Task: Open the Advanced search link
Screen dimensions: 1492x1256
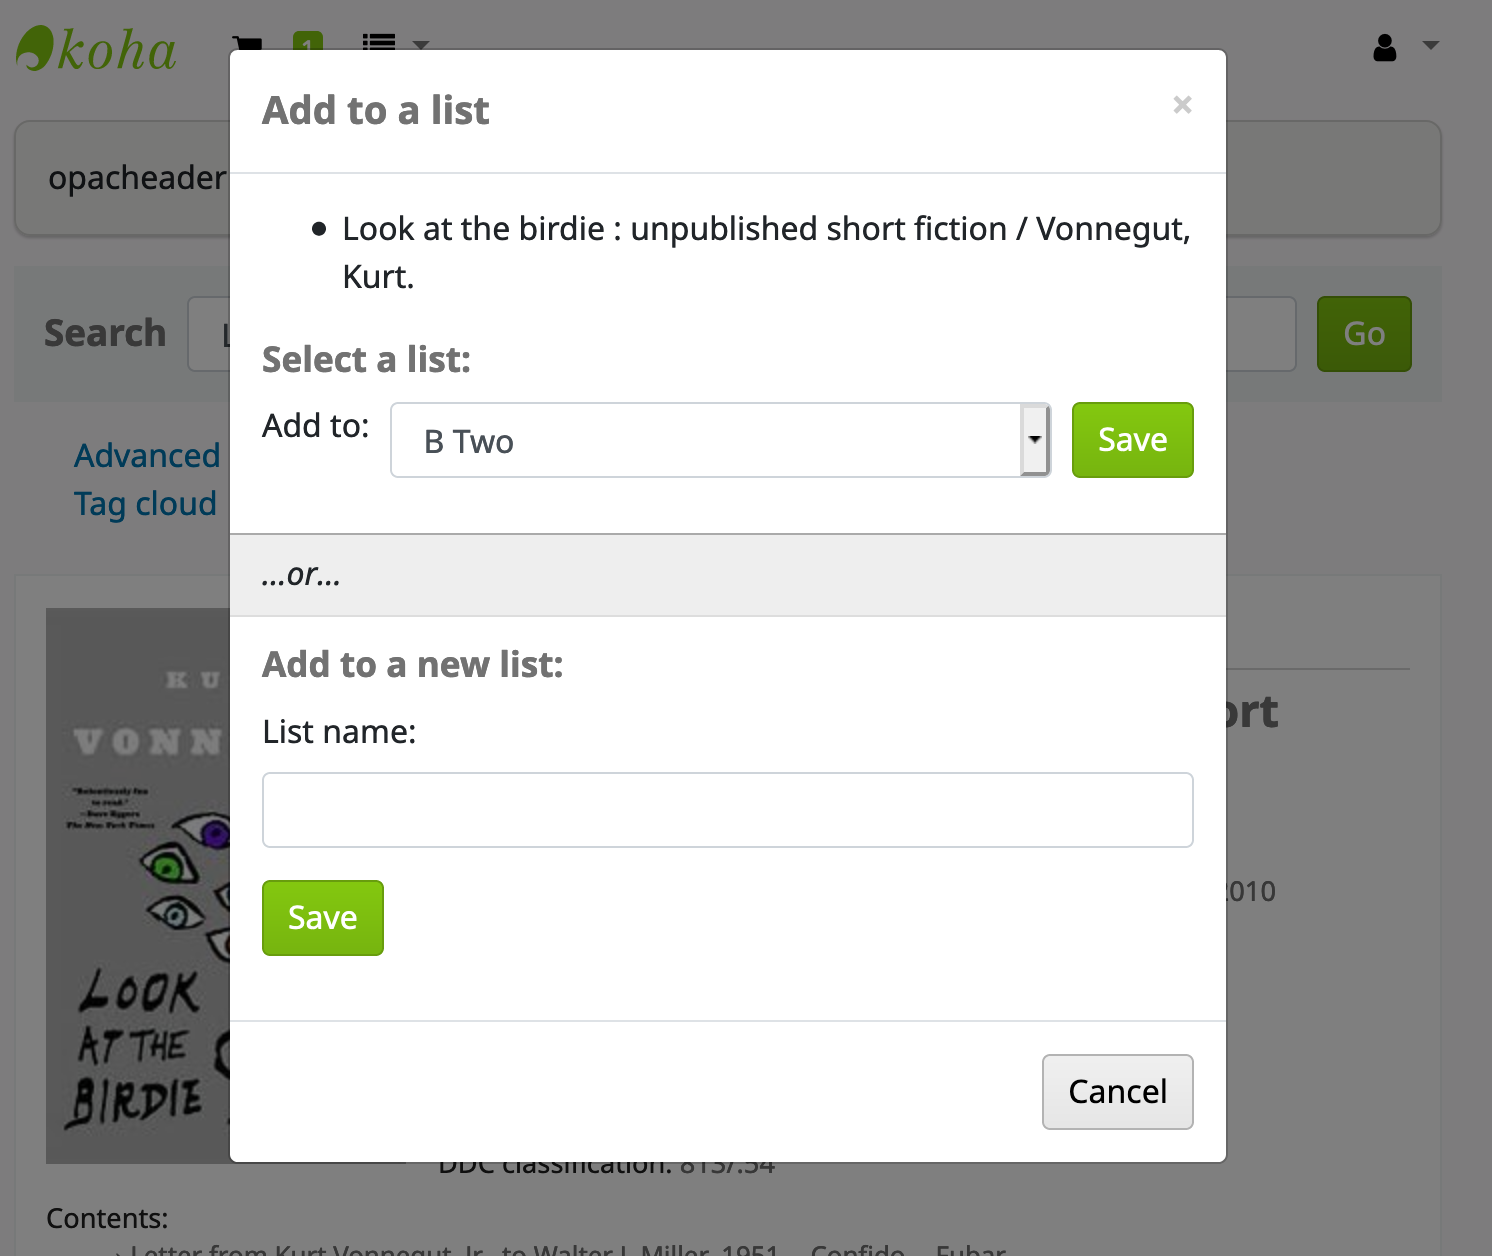Action: point(147,456)
